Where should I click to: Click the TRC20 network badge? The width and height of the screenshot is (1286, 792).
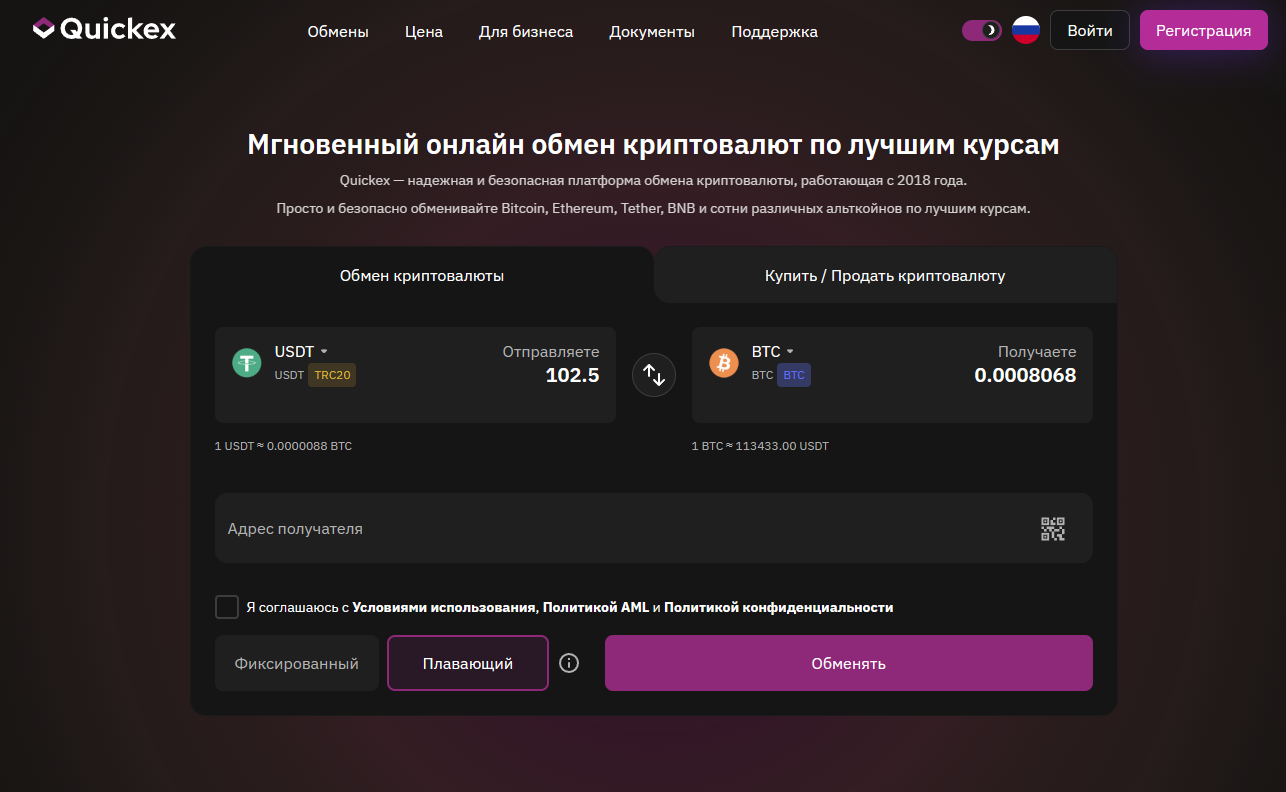point(332,375)
